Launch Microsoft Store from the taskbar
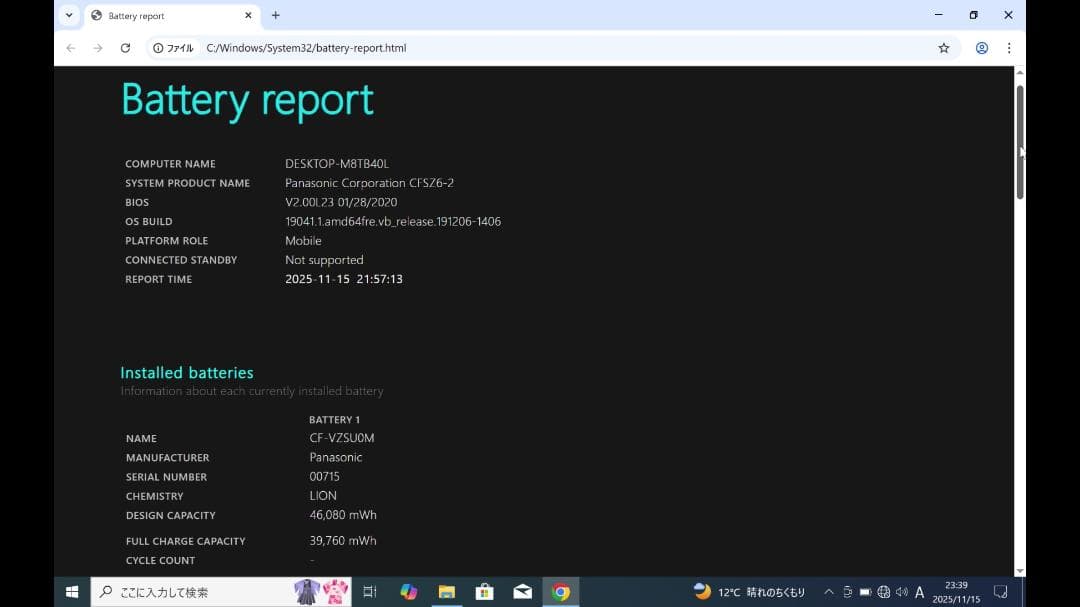 point(484,592)
